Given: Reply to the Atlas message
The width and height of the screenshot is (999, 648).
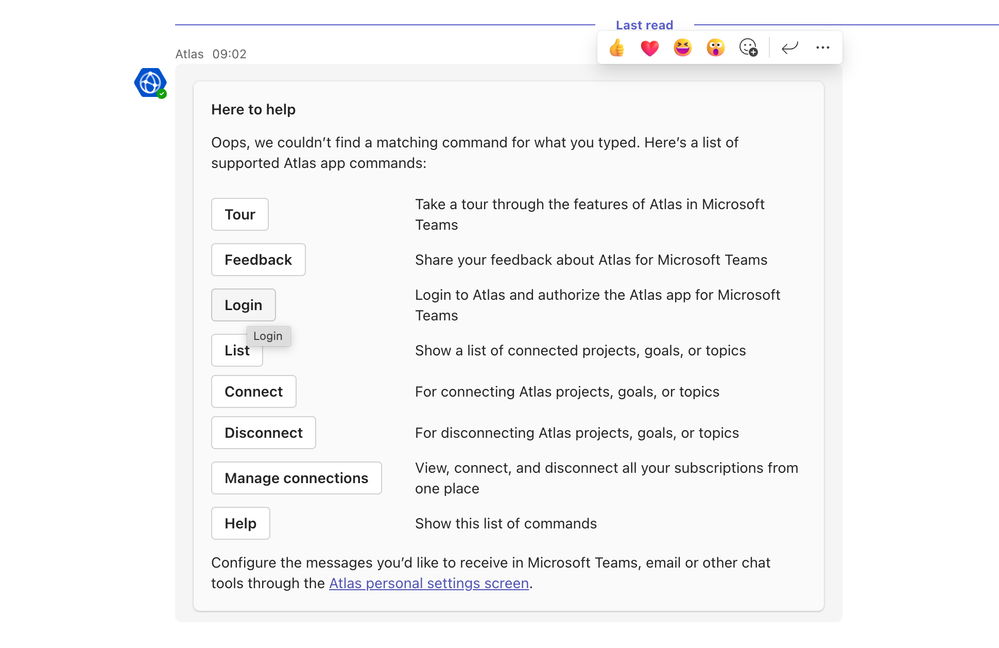Looking at the screenshot, I should (x=790, y=48).
